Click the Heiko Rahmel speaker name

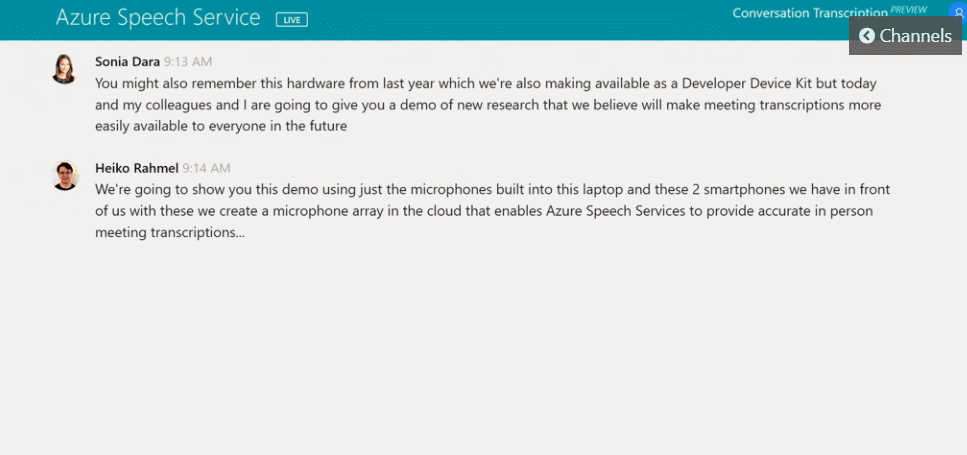136,168
